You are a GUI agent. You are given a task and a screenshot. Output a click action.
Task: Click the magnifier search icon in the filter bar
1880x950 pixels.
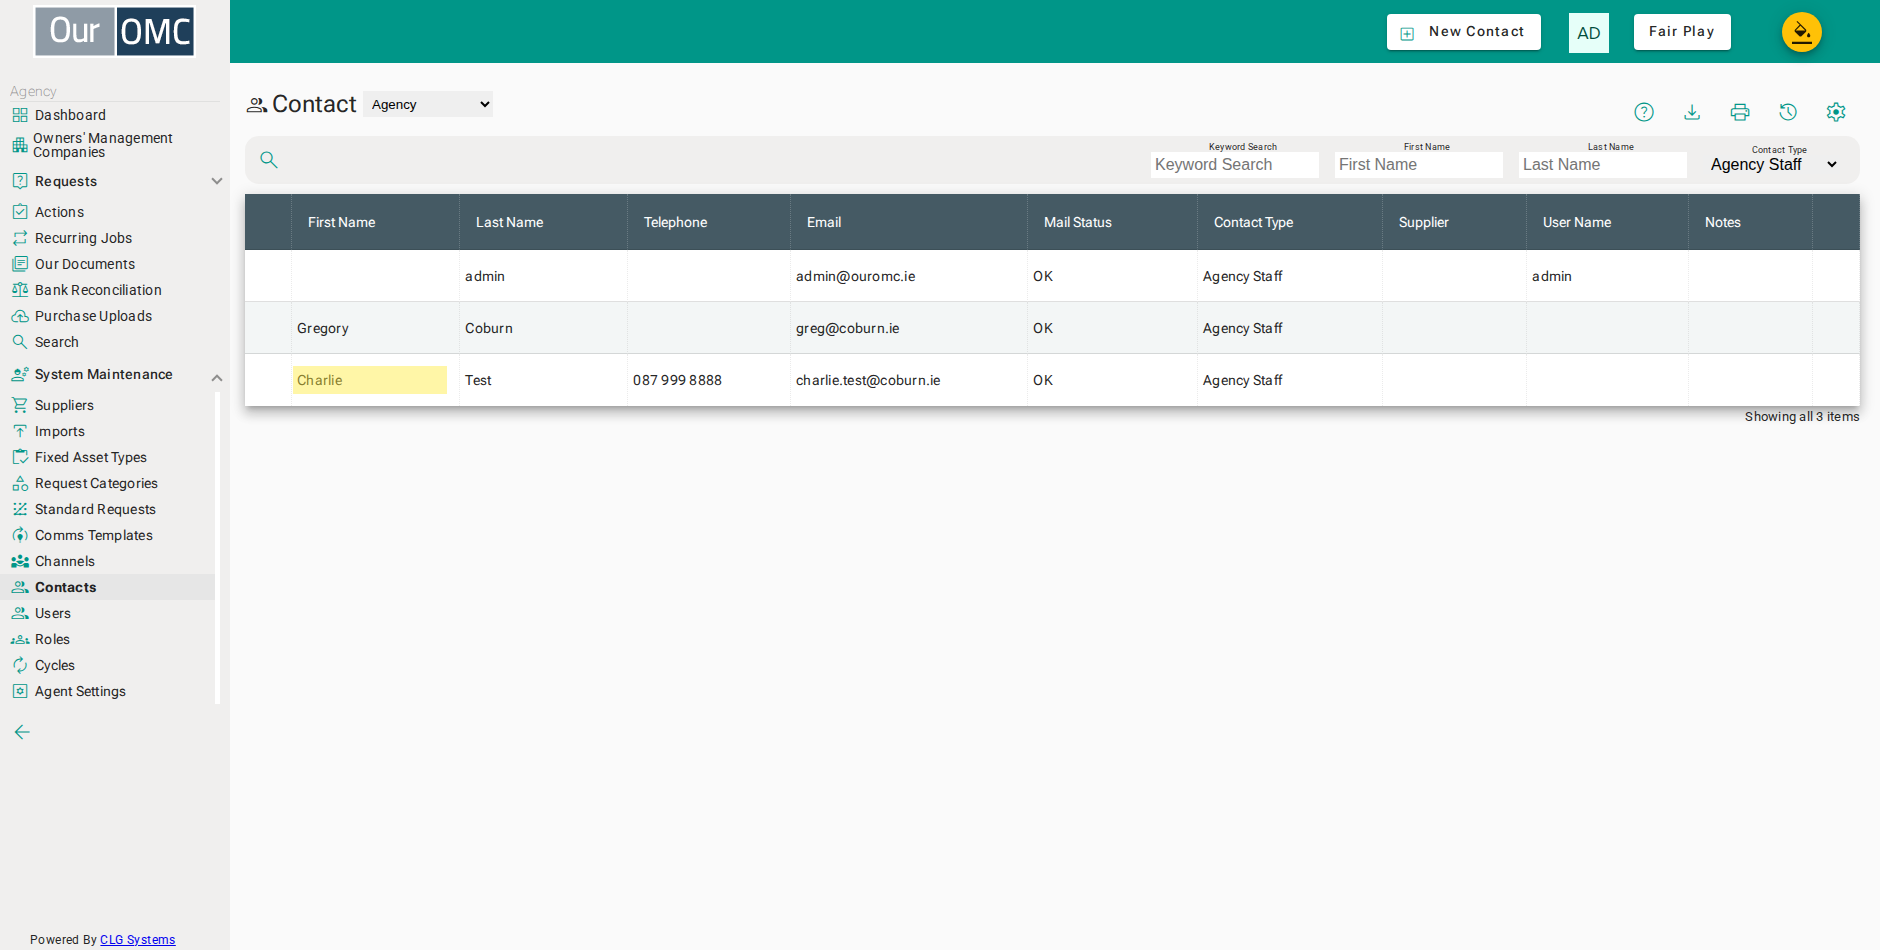(269, 160)
